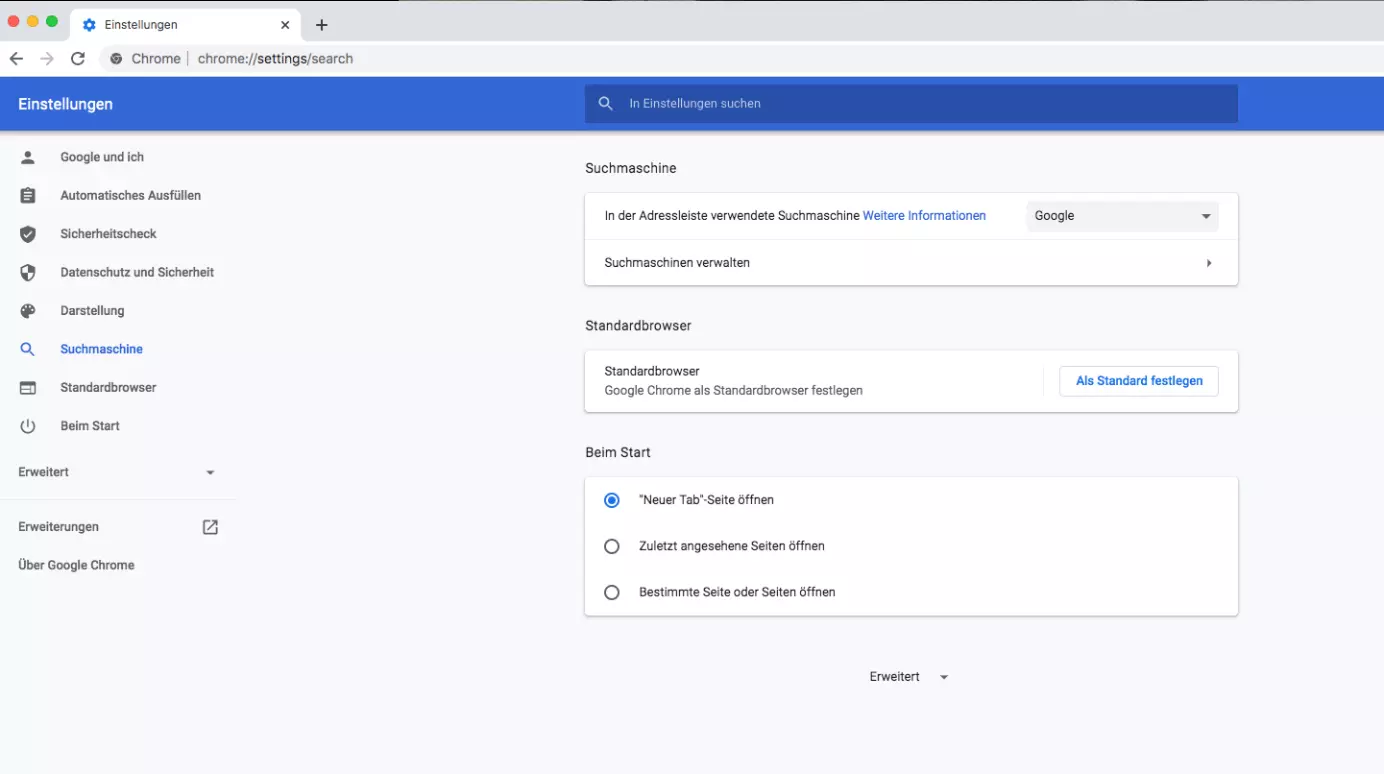
Task: Go to Darstellung settings
Action: pyautogui.click(x=92, y=311)
